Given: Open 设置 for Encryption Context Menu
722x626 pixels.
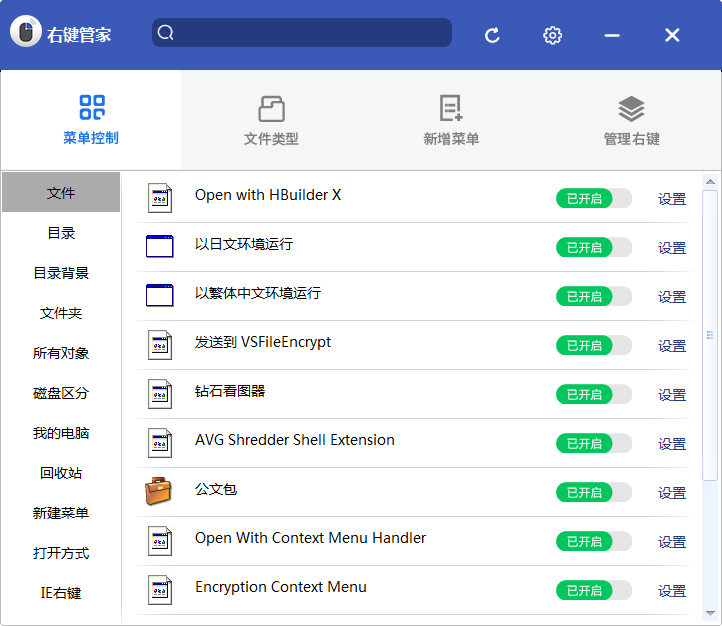Looking at the screenshot, I should [672, 591].
